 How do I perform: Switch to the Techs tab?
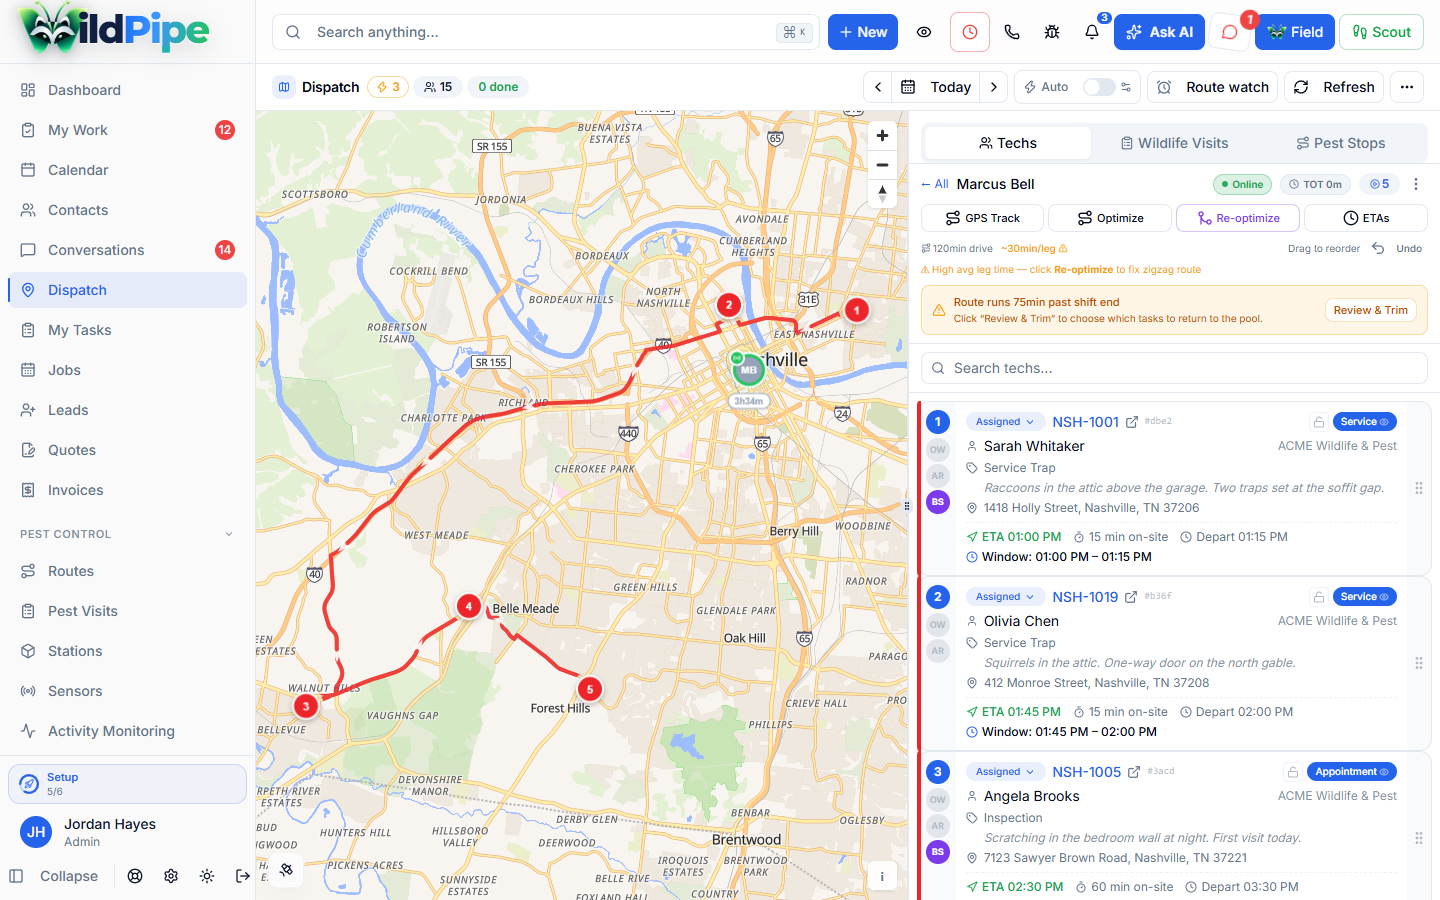tap(1007, 143)
